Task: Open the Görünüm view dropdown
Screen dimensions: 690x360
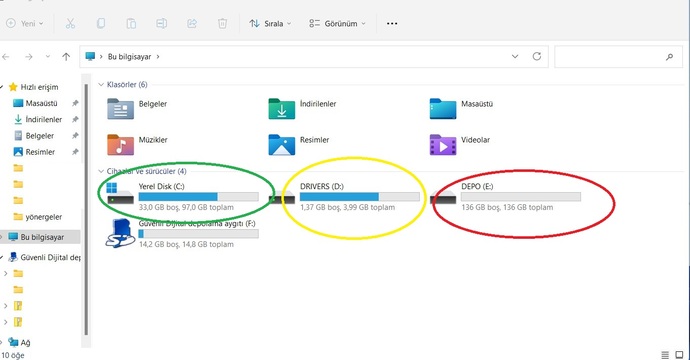Action: pyautogui.click(x=338, y=24)
